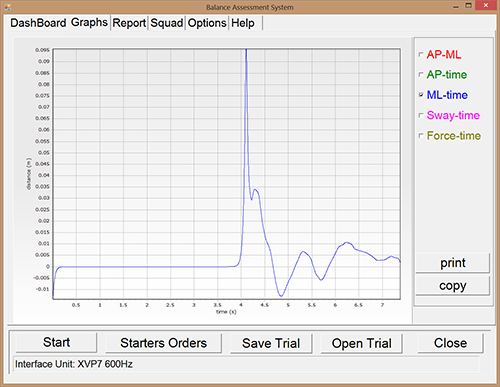Image resolution: width=500 pixels, height=387 pixels.
Task: Click the Save Trial button
Action: (271, 343)
